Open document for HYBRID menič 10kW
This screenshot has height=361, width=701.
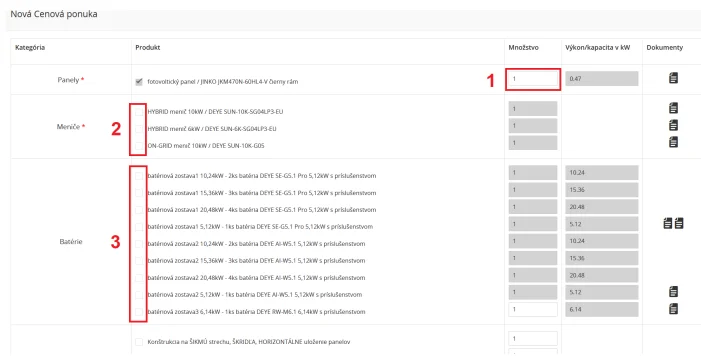[x=673, y=108]
